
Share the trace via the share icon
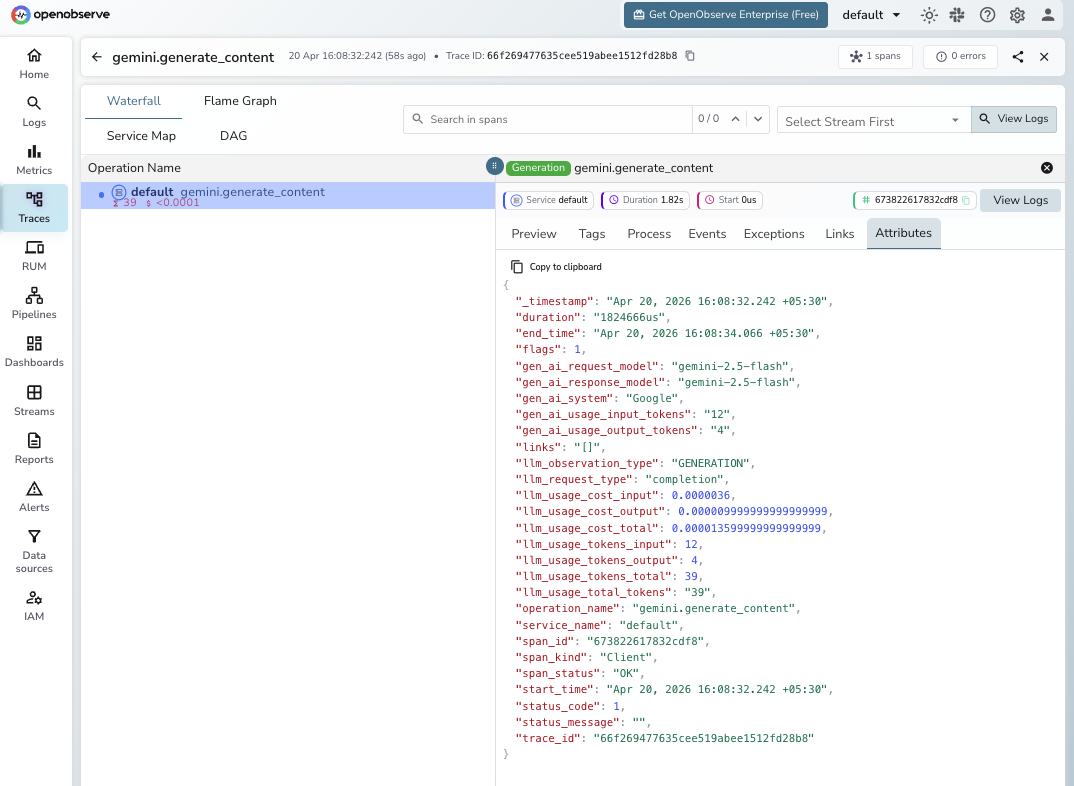coord(1018,57)
